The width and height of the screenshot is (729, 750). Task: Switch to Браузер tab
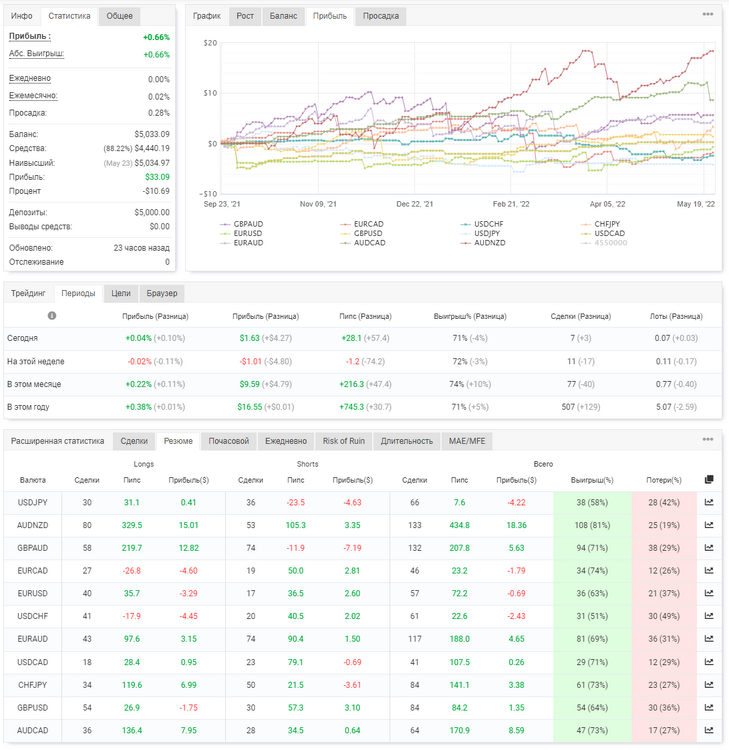point(162,293)
